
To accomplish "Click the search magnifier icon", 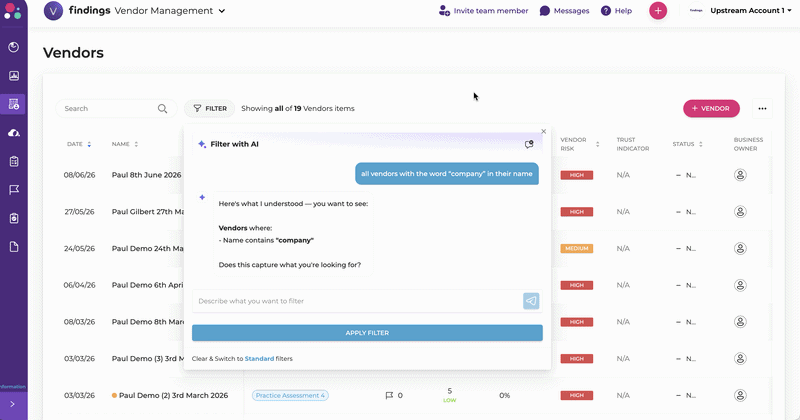I will [x=162, y=109].
